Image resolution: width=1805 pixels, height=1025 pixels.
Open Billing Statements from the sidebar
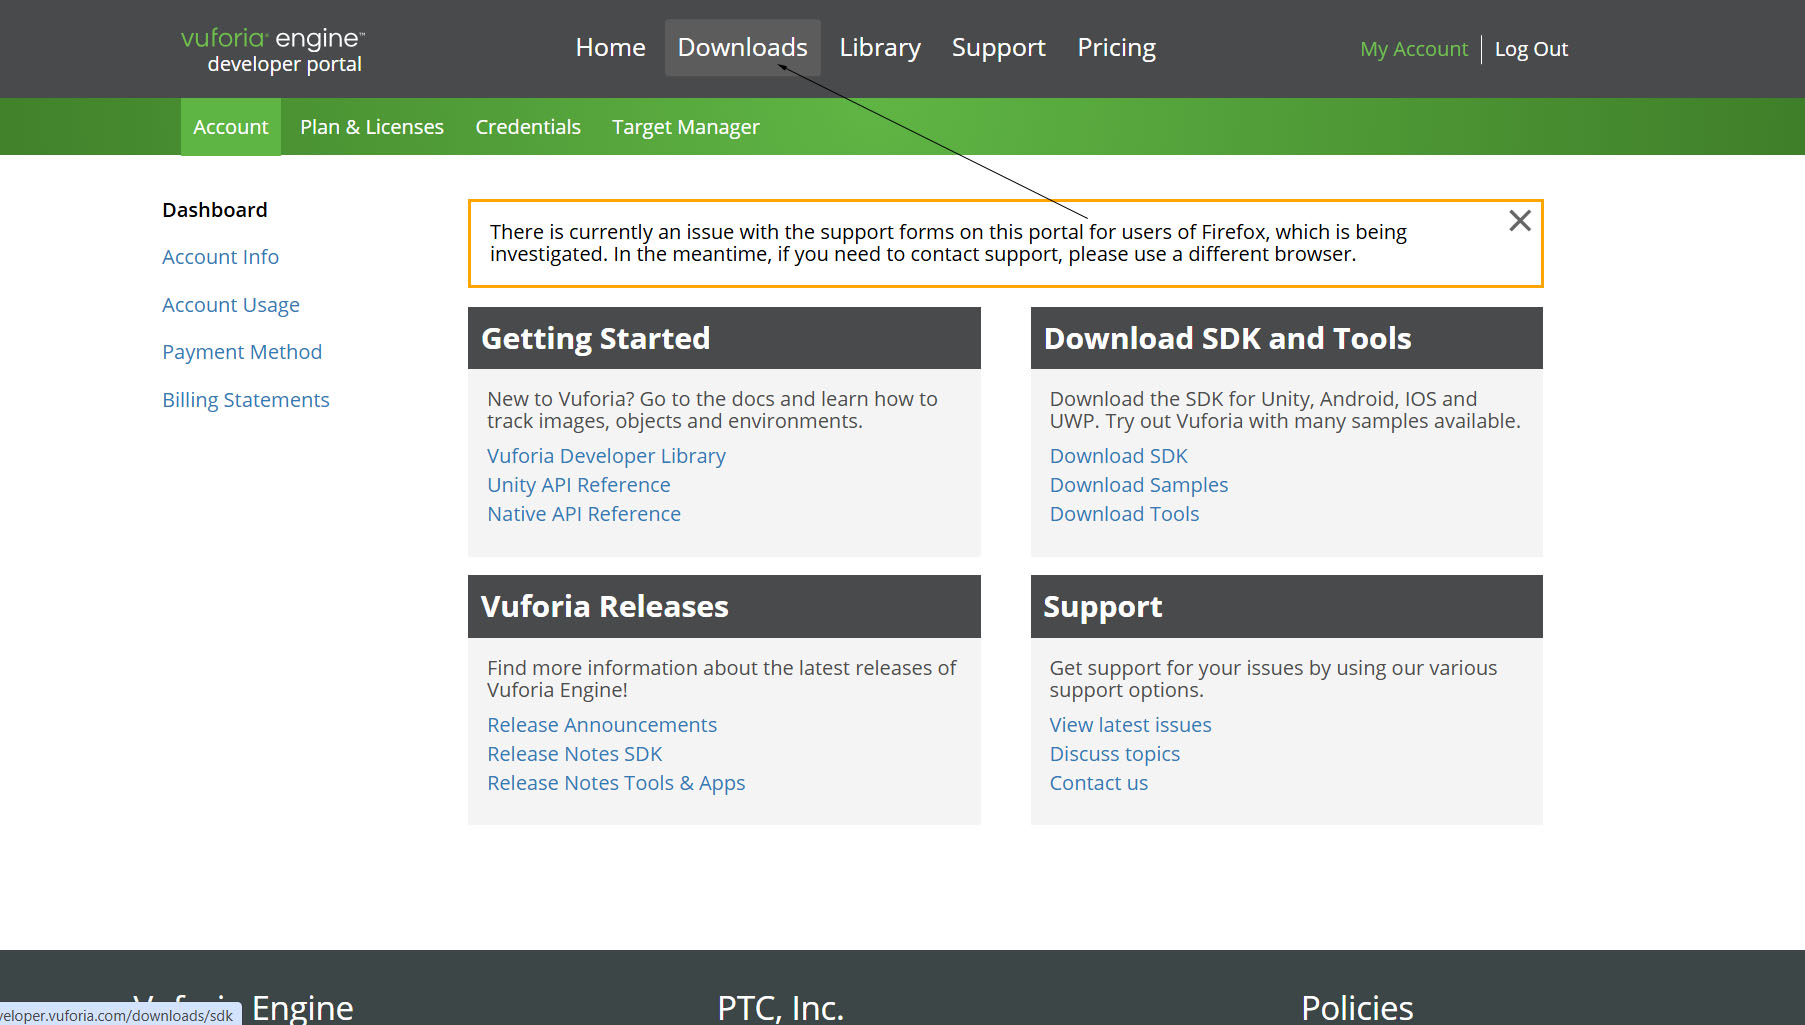click(x=245, y=400)
